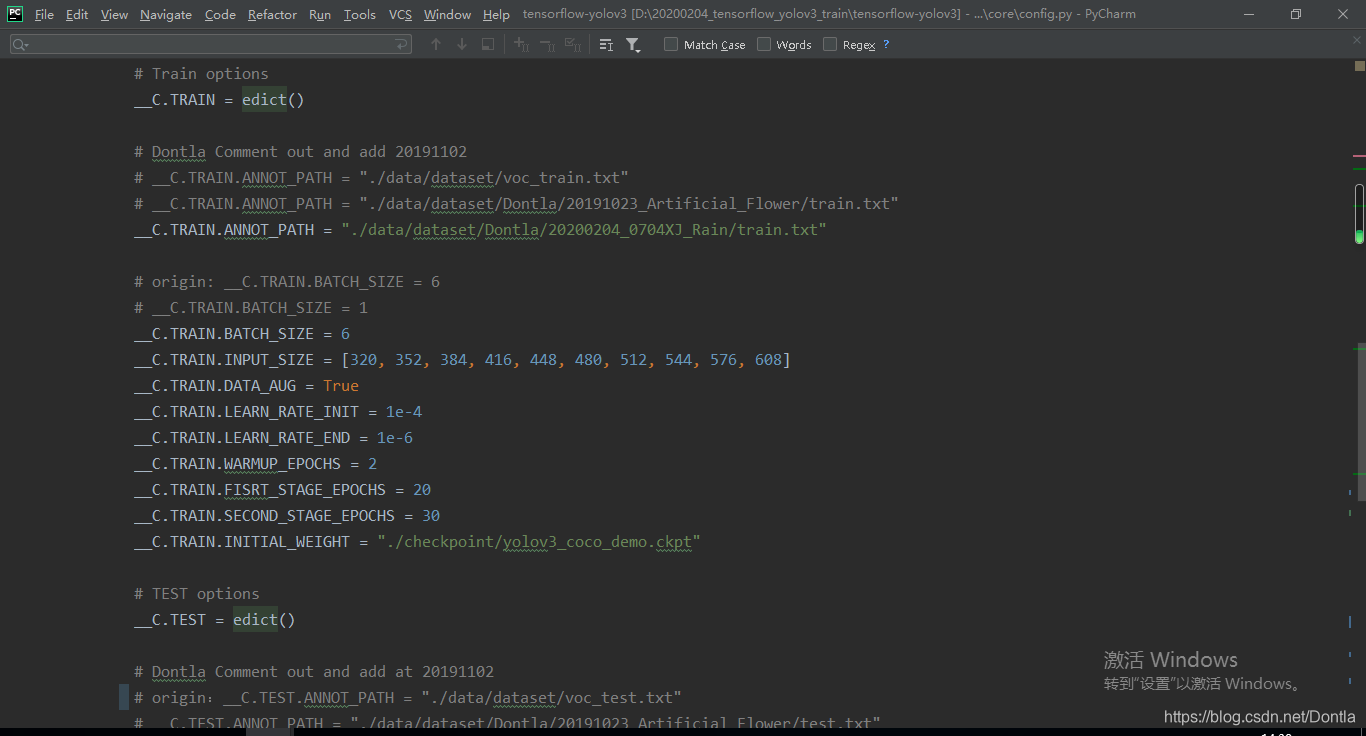Minimize the PyCharm window
The image size is (1366, 736).
(1250, 14)
